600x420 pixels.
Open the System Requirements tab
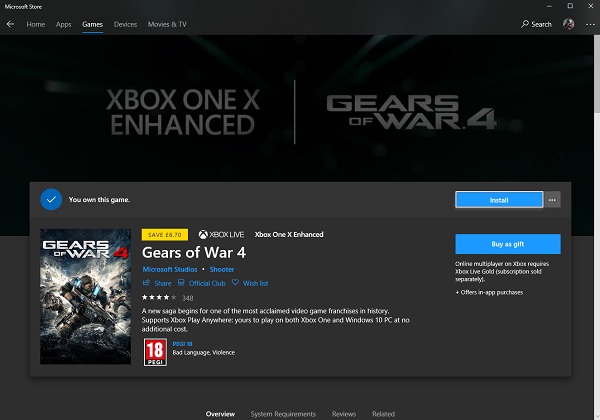point(283,414)
